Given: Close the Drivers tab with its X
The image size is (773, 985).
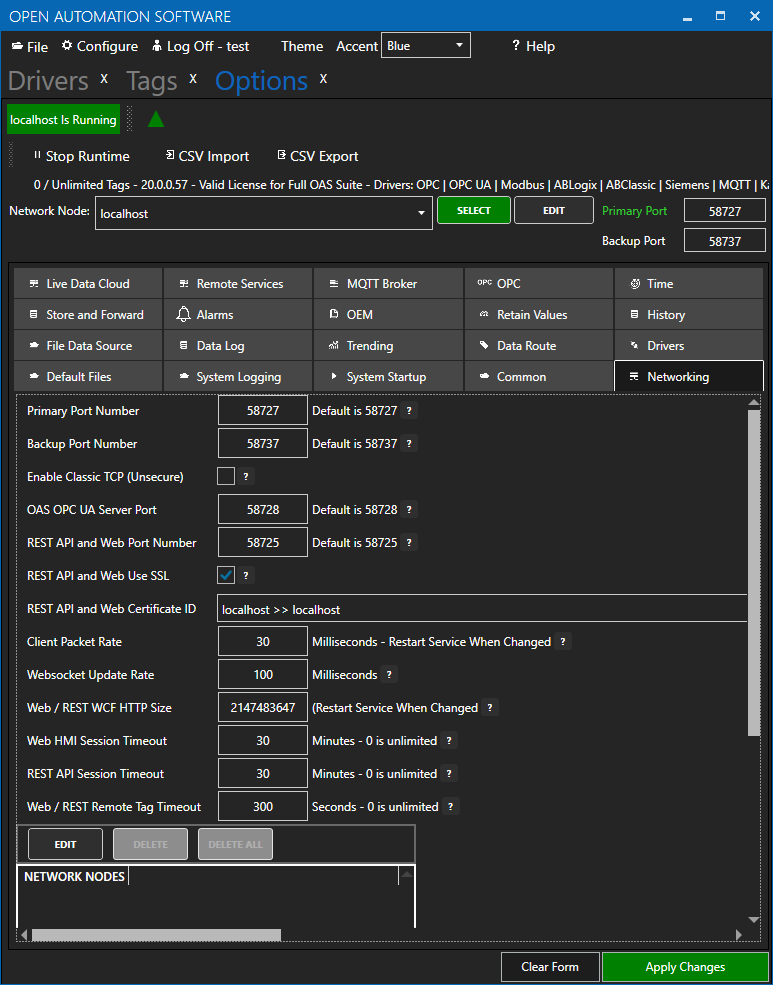Looking at the screenshot, I should [x=103, y=79].
